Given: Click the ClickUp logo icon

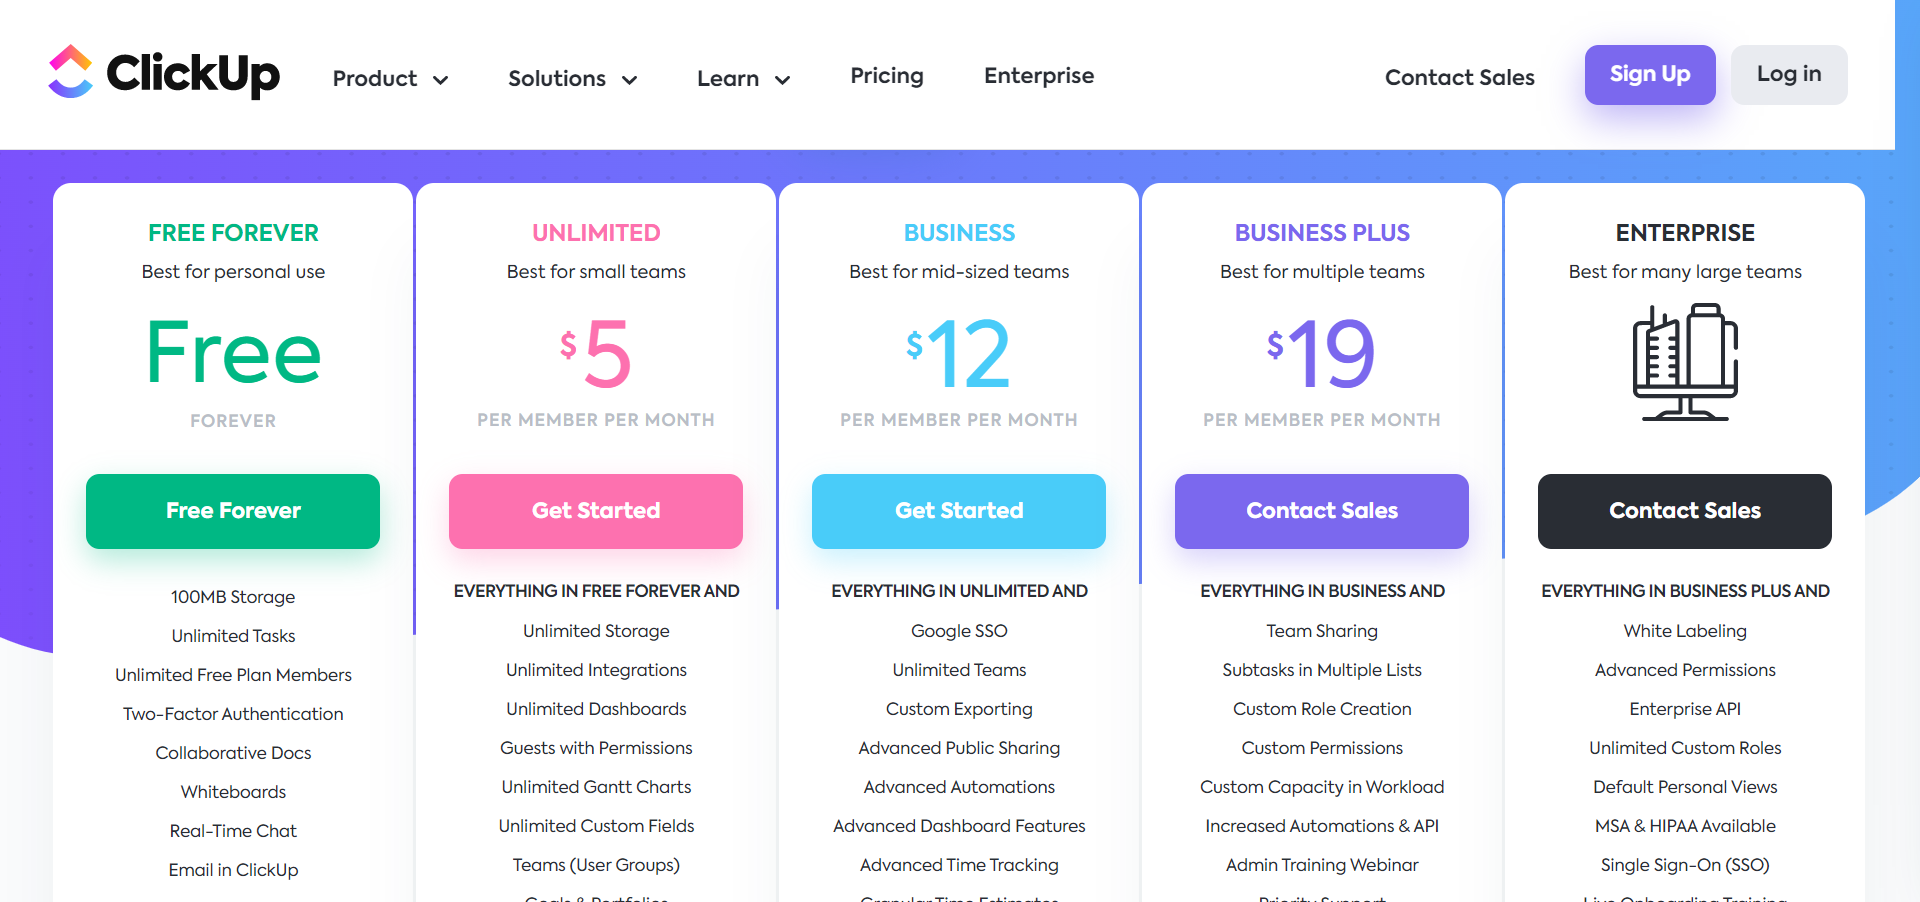Looking at the screenshot, I should (71, 72).
